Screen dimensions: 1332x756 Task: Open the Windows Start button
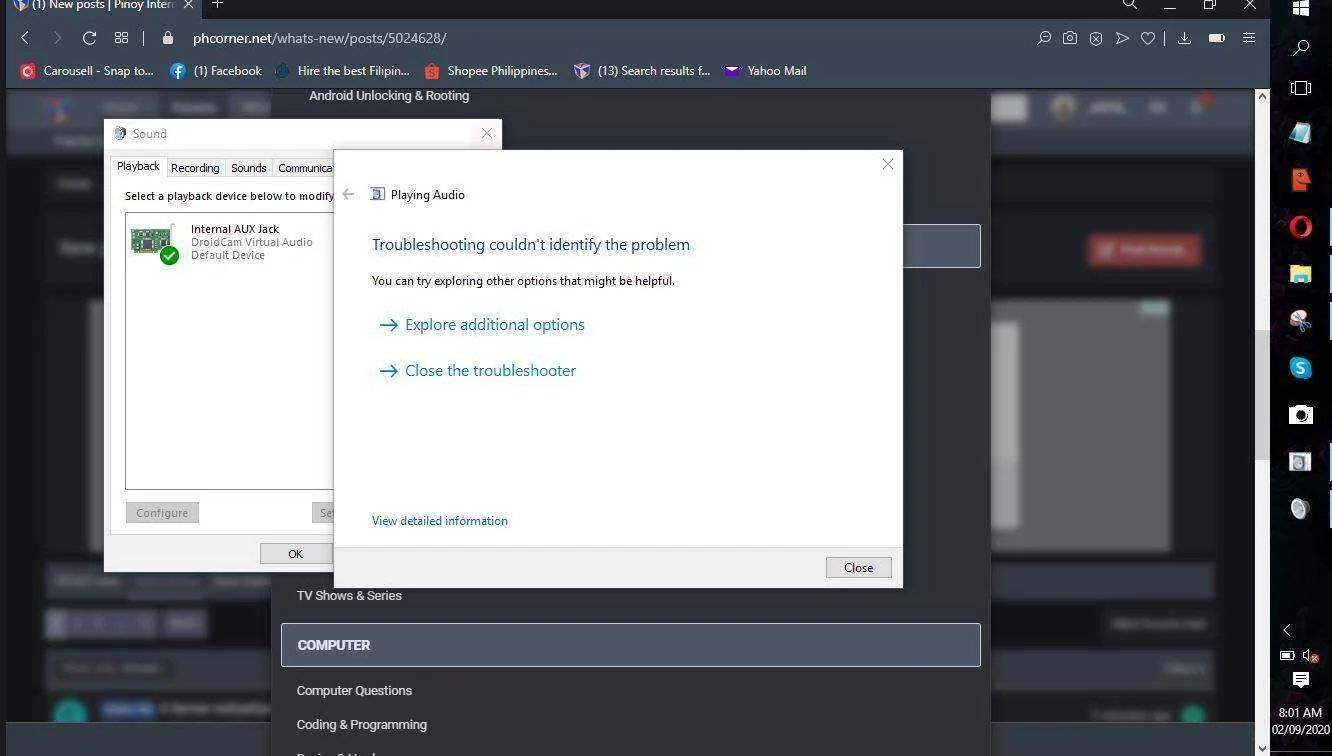pos(1301,9)
